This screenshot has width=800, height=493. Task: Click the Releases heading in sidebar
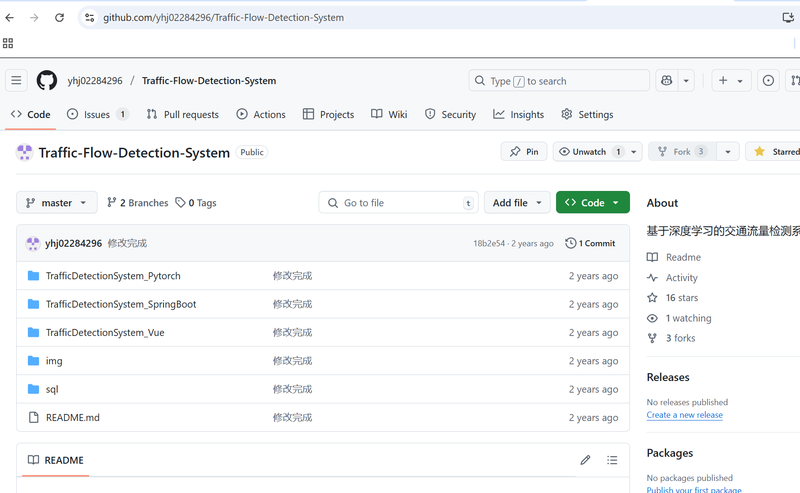[668, 377]
